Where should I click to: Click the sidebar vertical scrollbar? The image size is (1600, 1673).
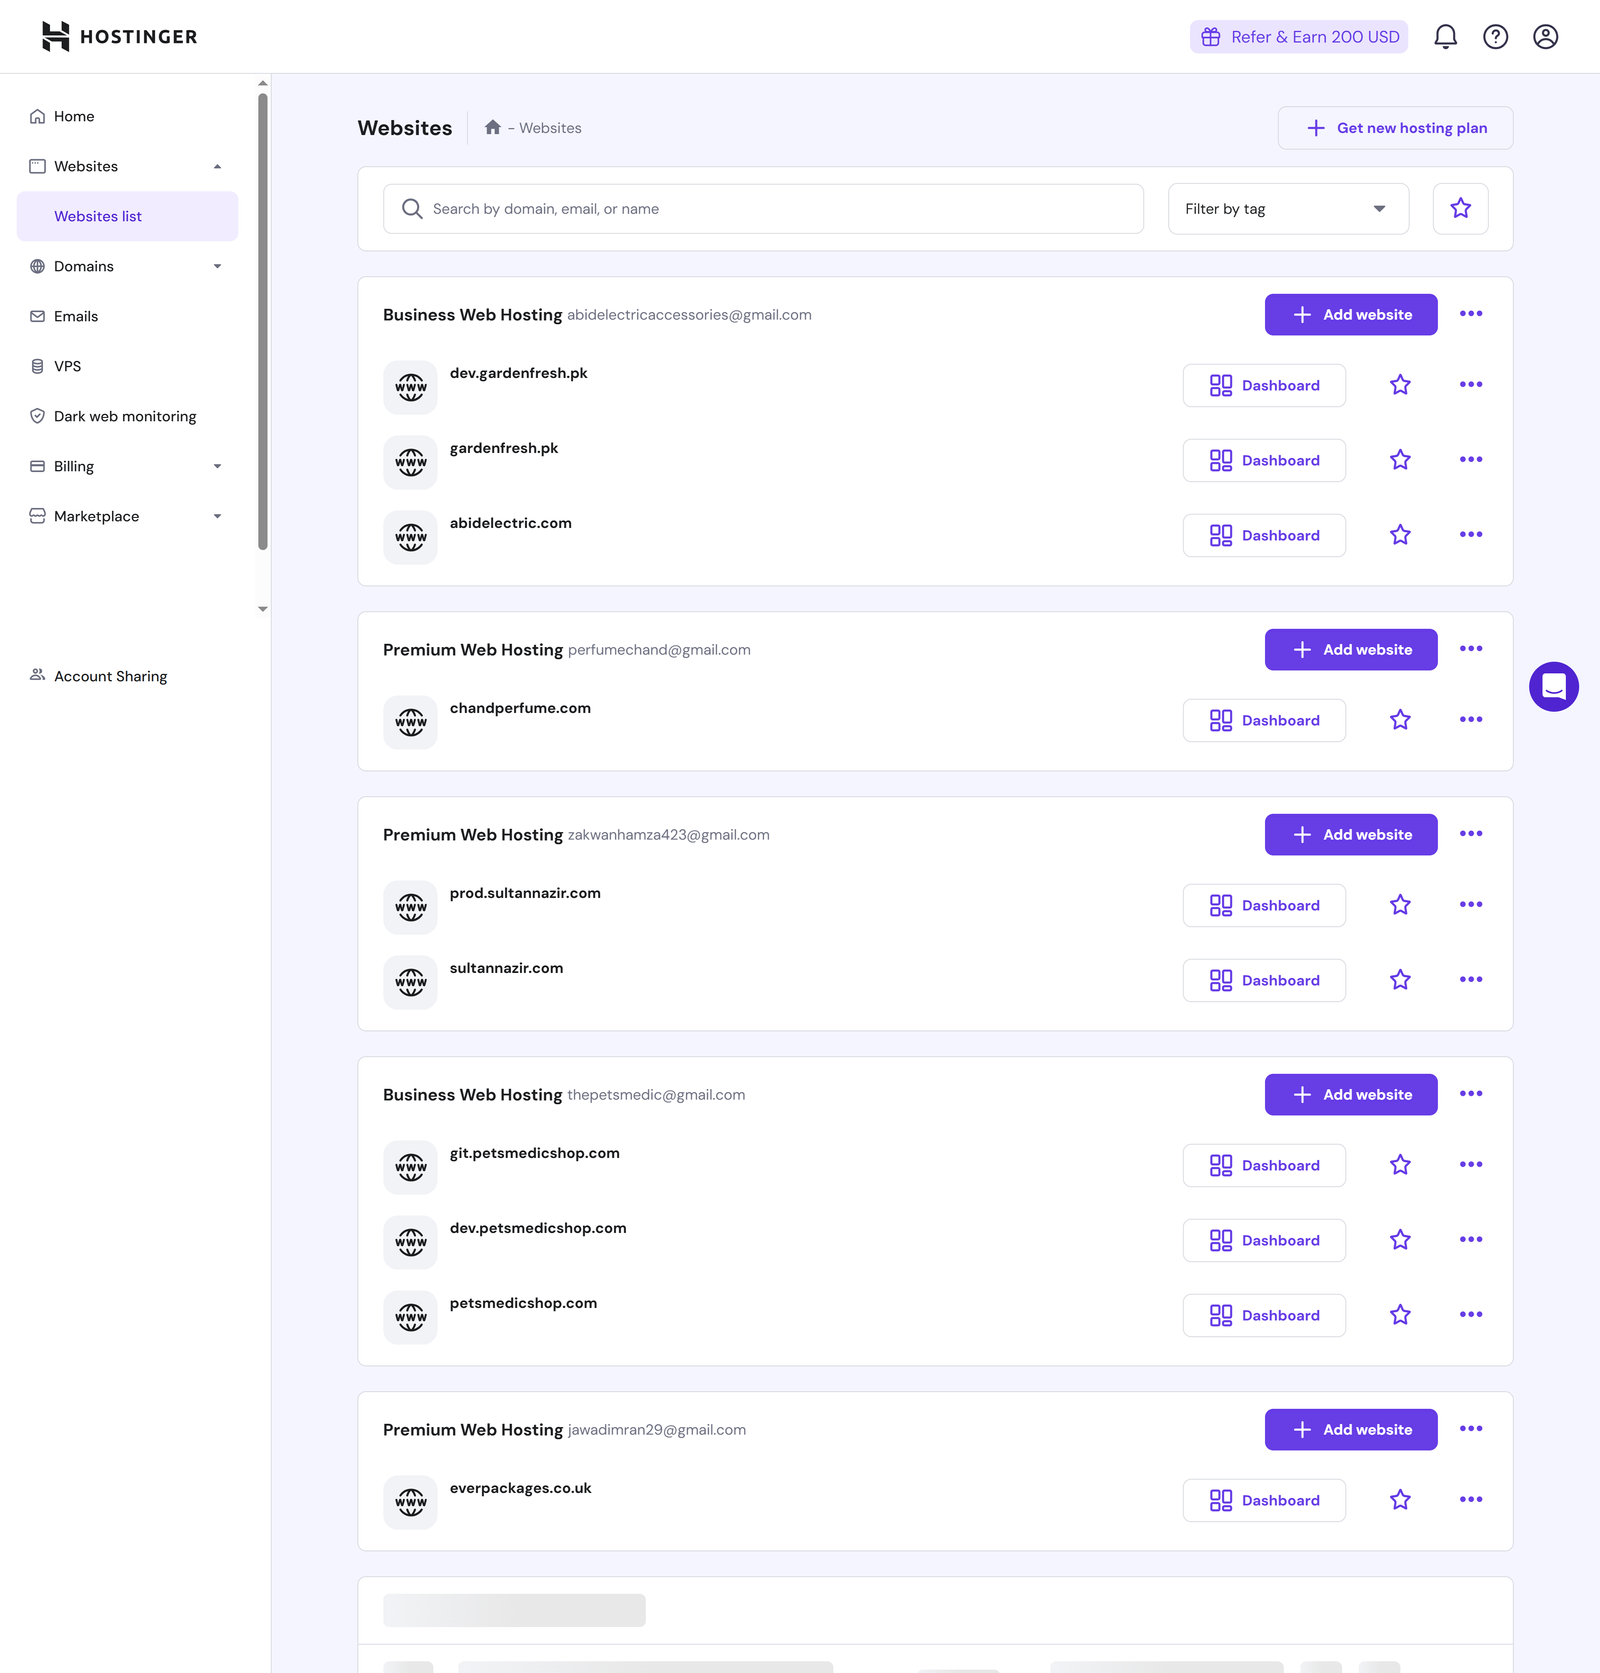tap(263, 320)
